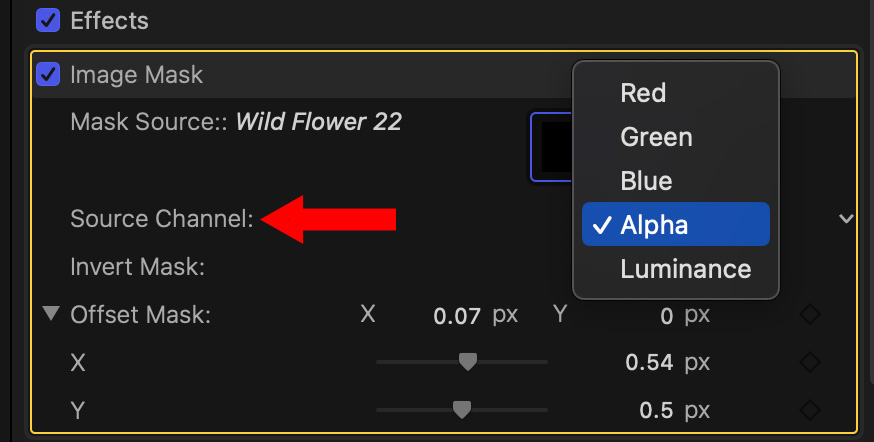
Task: Click the Y row value 0.5
Action: click(659, 410)
